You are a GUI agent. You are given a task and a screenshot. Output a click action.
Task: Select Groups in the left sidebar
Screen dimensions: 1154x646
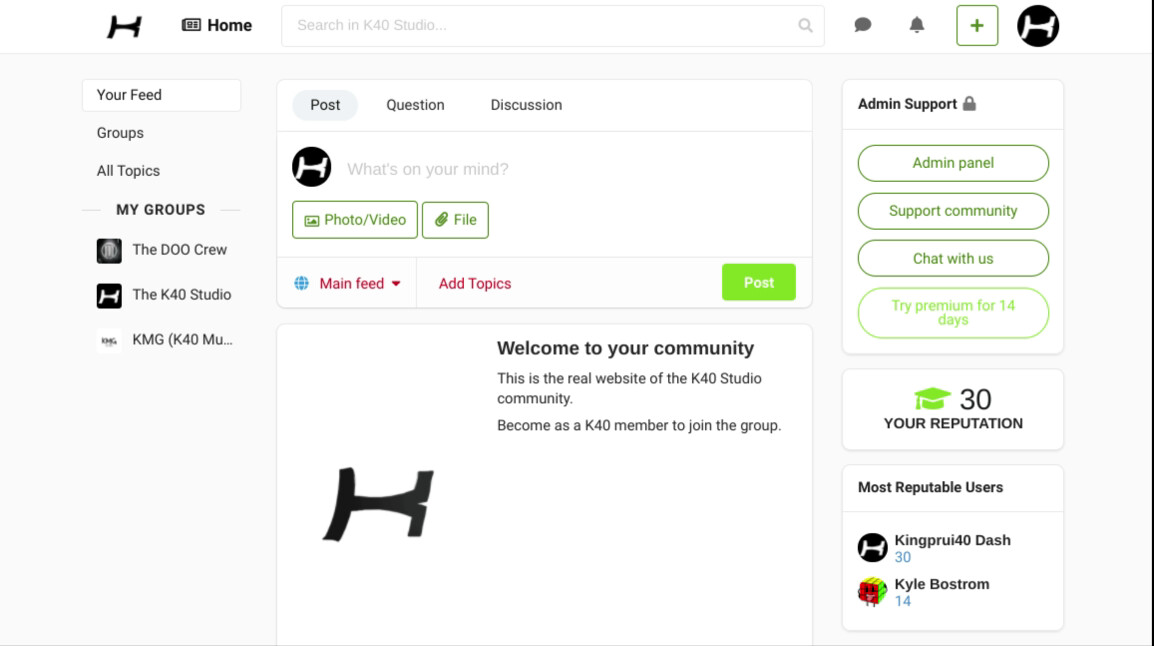120,133
